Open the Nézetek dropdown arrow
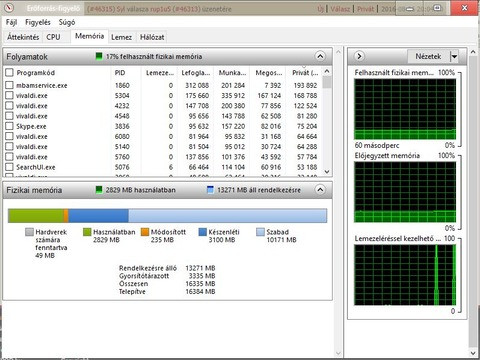Image resolution: width=480 pixels, height=360 pixels. click(x=455, y=56)
